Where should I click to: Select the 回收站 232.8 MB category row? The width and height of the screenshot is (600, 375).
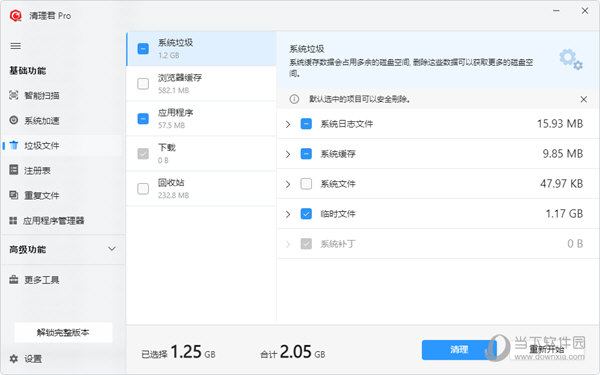pyautogui.click(x=201, y=189)
